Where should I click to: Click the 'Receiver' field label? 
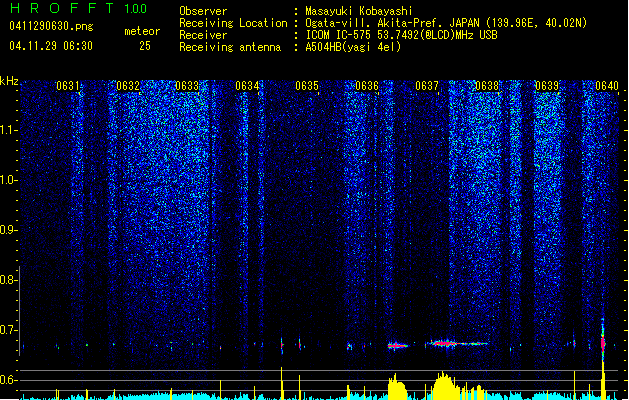203,35
